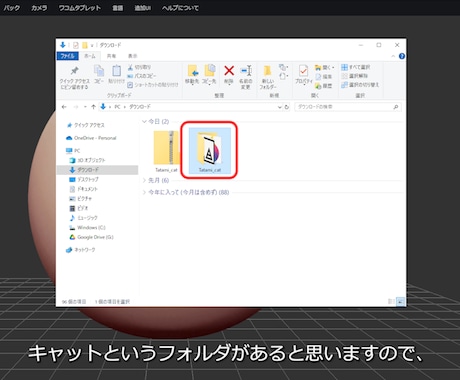Click Select all (すべて選択) in ribbon

(x=356, y=67)
